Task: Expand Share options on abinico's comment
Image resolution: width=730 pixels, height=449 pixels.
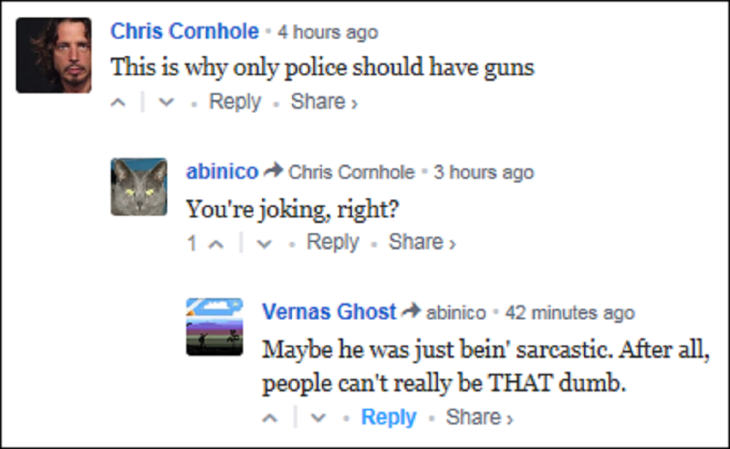Action: click(x=421, y=242)
